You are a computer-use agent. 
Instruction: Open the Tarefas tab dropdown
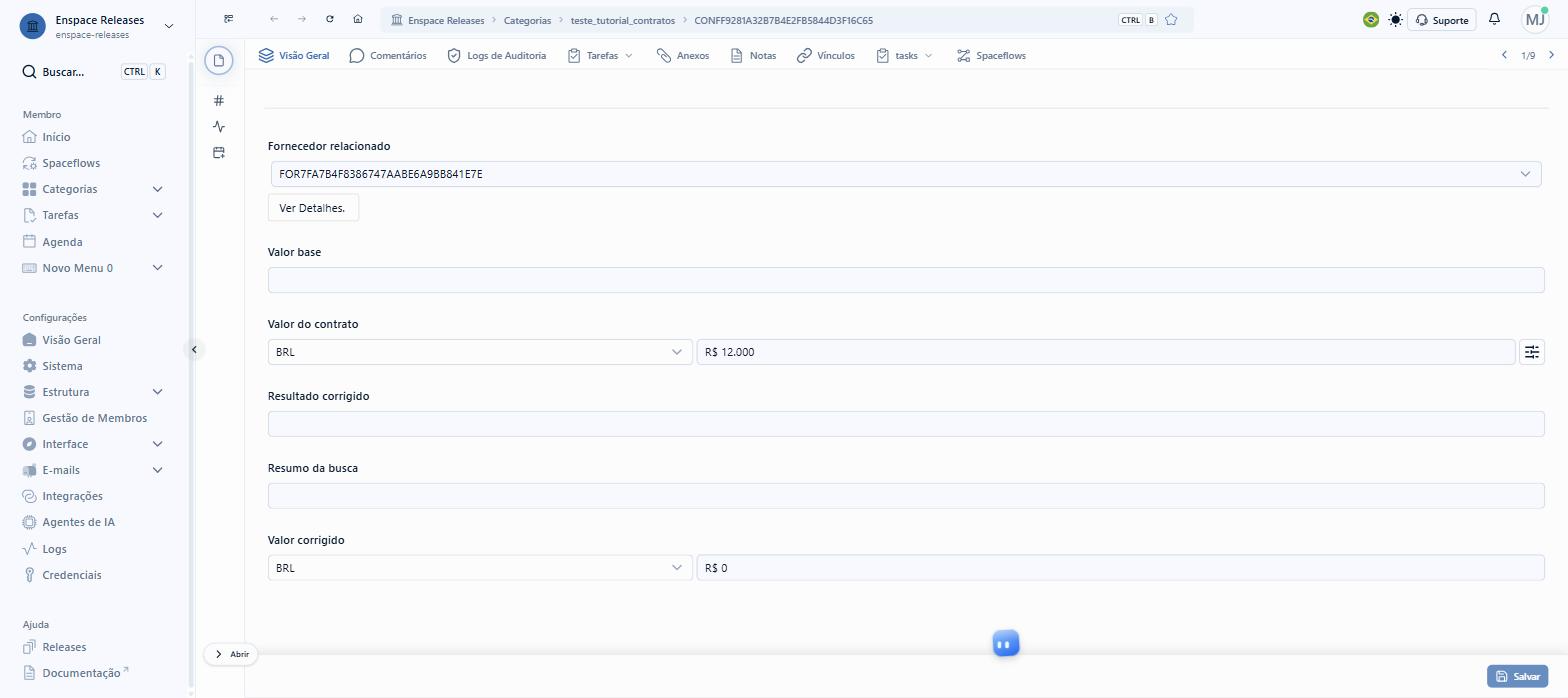(600, 56)
